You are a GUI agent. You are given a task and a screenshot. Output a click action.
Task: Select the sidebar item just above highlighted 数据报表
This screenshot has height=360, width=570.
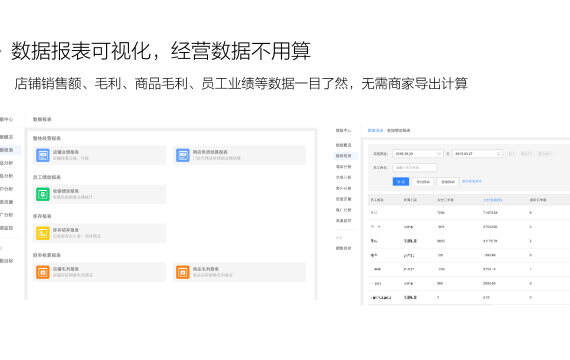[x=344, y=145]
